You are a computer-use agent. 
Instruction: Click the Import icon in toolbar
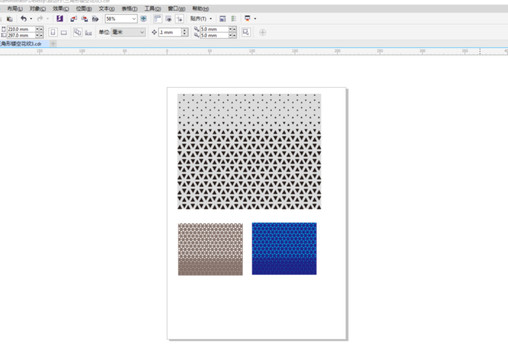(73, 19)
